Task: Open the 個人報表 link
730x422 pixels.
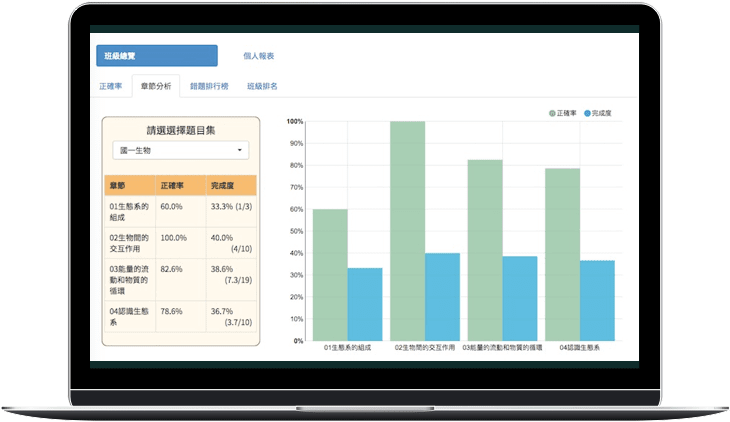Action: coord(258,57)
